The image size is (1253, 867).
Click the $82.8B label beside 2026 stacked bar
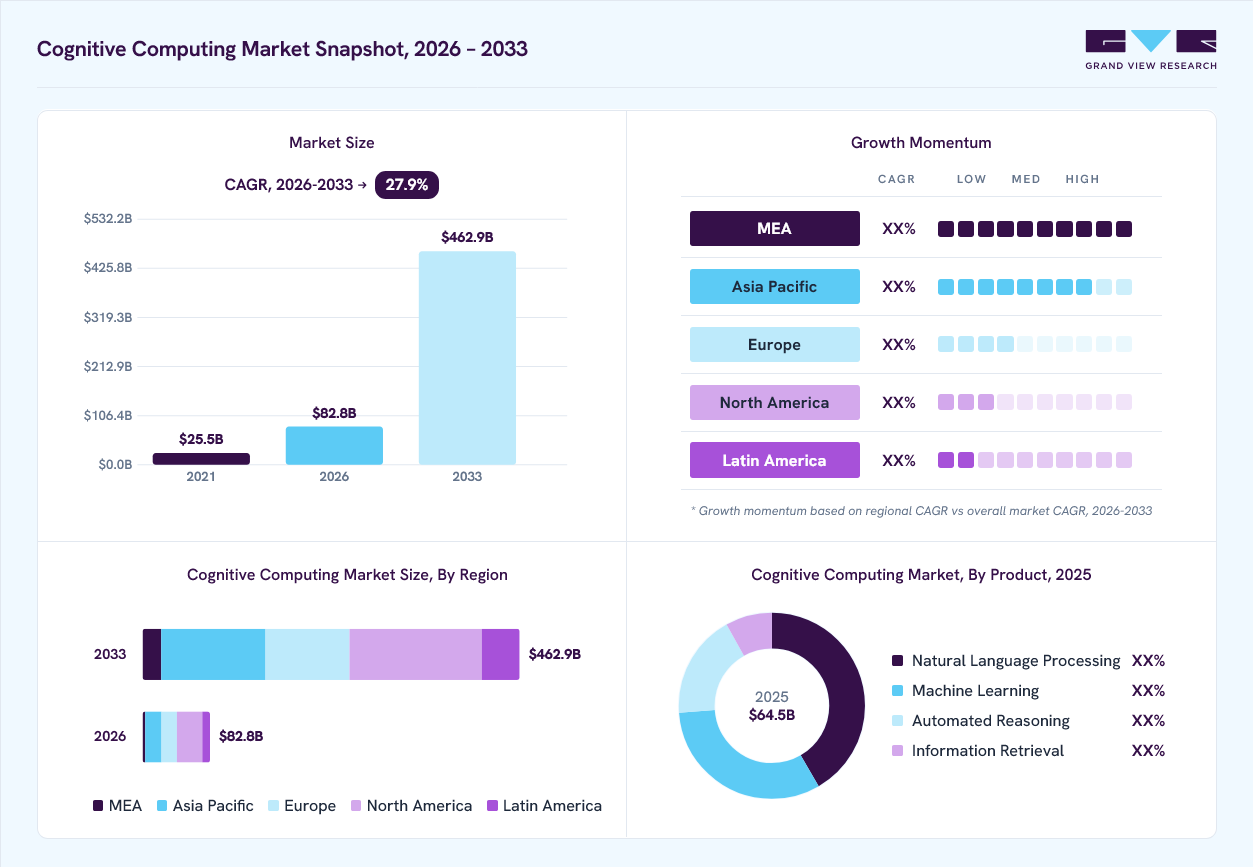241,736
